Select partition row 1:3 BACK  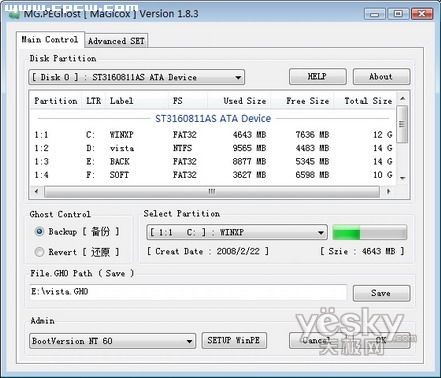coord(213,162)
